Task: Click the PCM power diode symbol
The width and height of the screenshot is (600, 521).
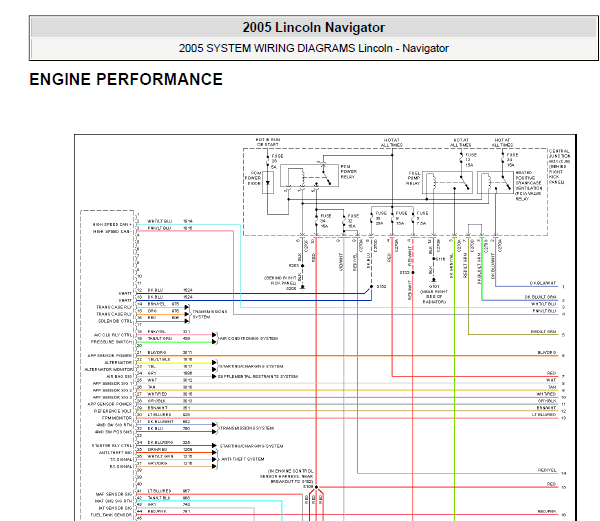Action: (267, 182)
